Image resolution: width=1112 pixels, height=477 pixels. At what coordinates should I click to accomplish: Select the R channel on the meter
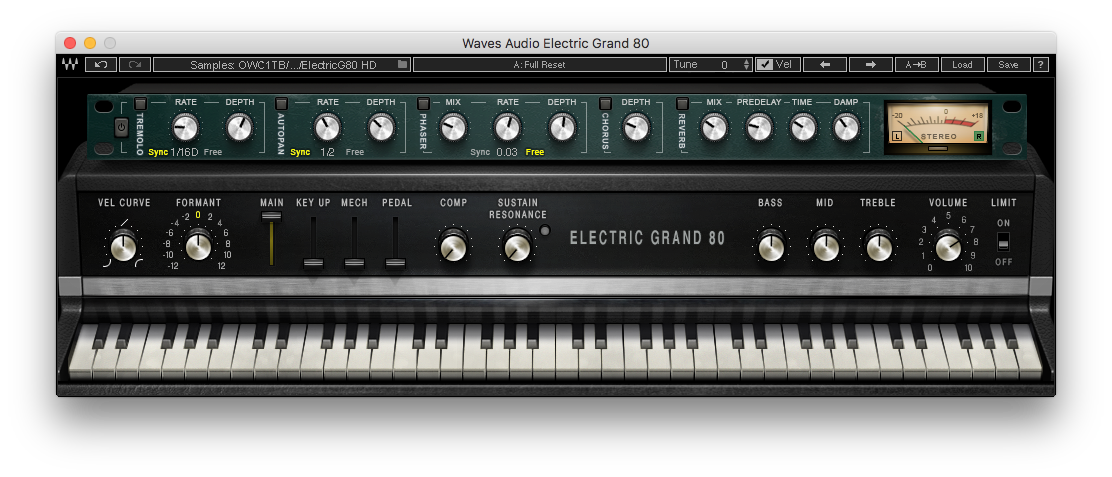(x=979, y=136)
